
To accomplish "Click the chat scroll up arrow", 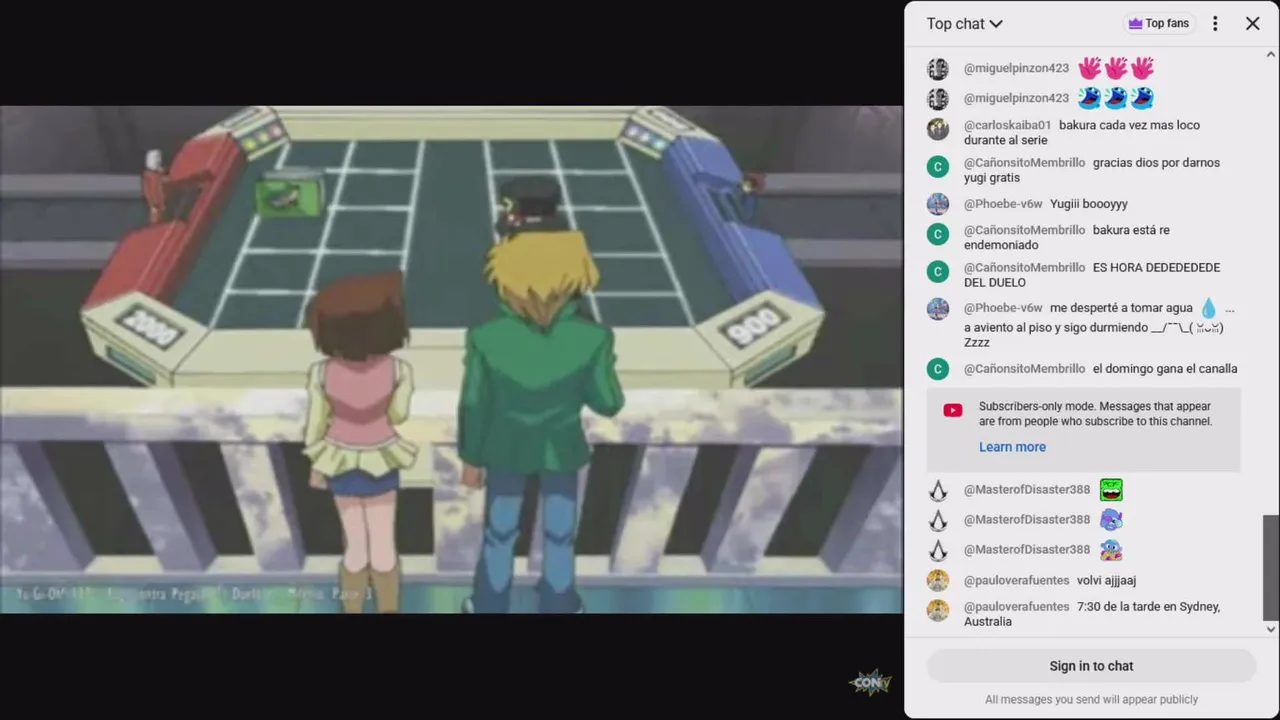I will 1271,54.
